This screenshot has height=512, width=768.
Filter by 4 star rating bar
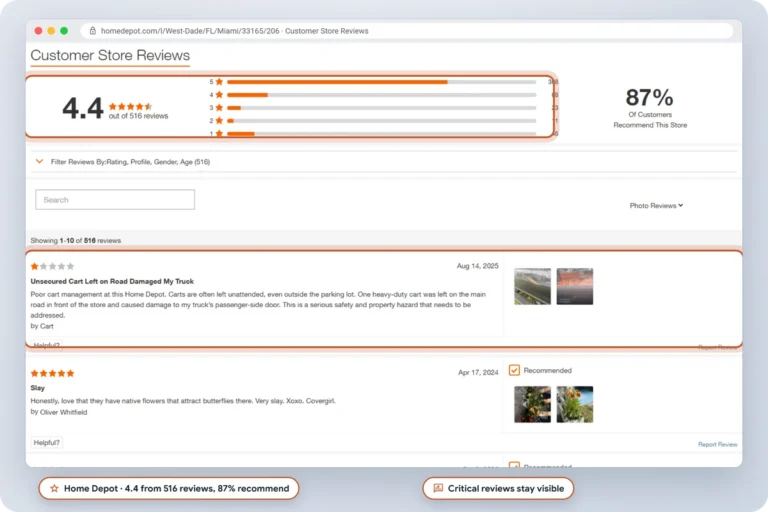pyautogui.click(x=382, y=95)
